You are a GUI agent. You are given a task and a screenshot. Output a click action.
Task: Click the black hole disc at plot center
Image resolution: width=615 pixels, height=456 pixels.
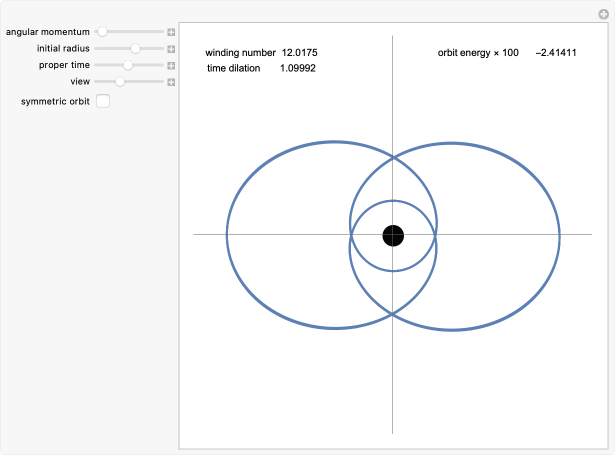tap(393, 235)
